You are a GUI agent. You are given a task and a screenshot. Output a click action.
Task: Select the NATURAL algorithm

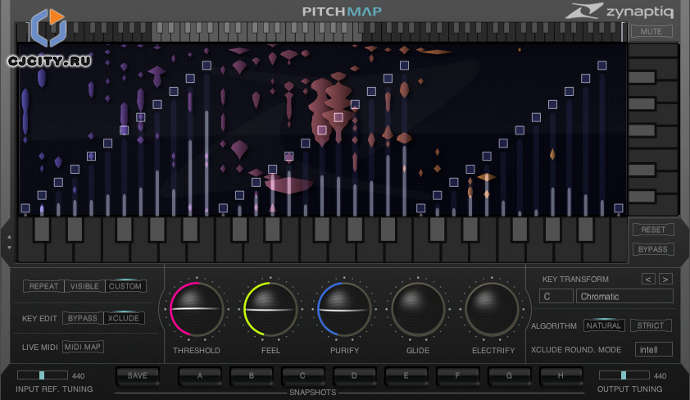603,326
